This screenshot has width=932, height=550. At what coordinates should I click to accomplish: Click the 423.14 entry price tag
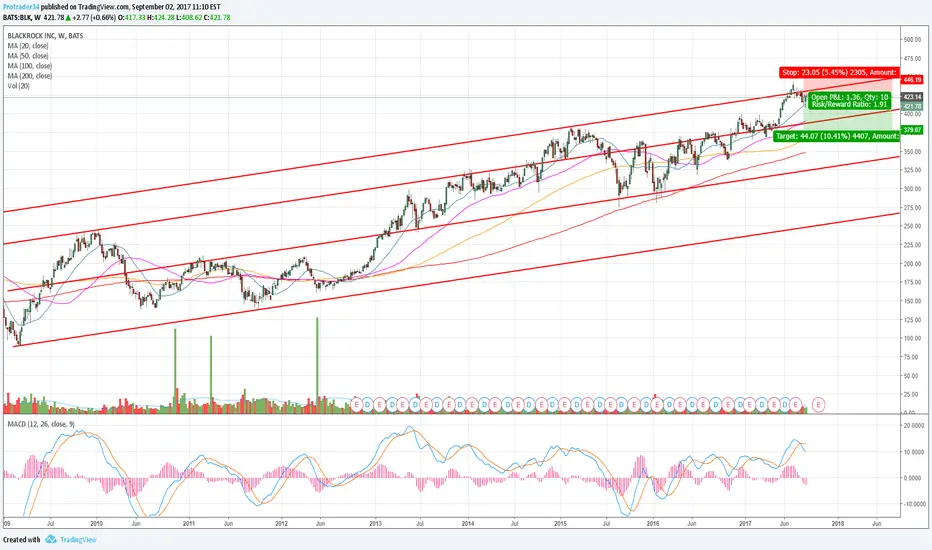coord(912,97)
